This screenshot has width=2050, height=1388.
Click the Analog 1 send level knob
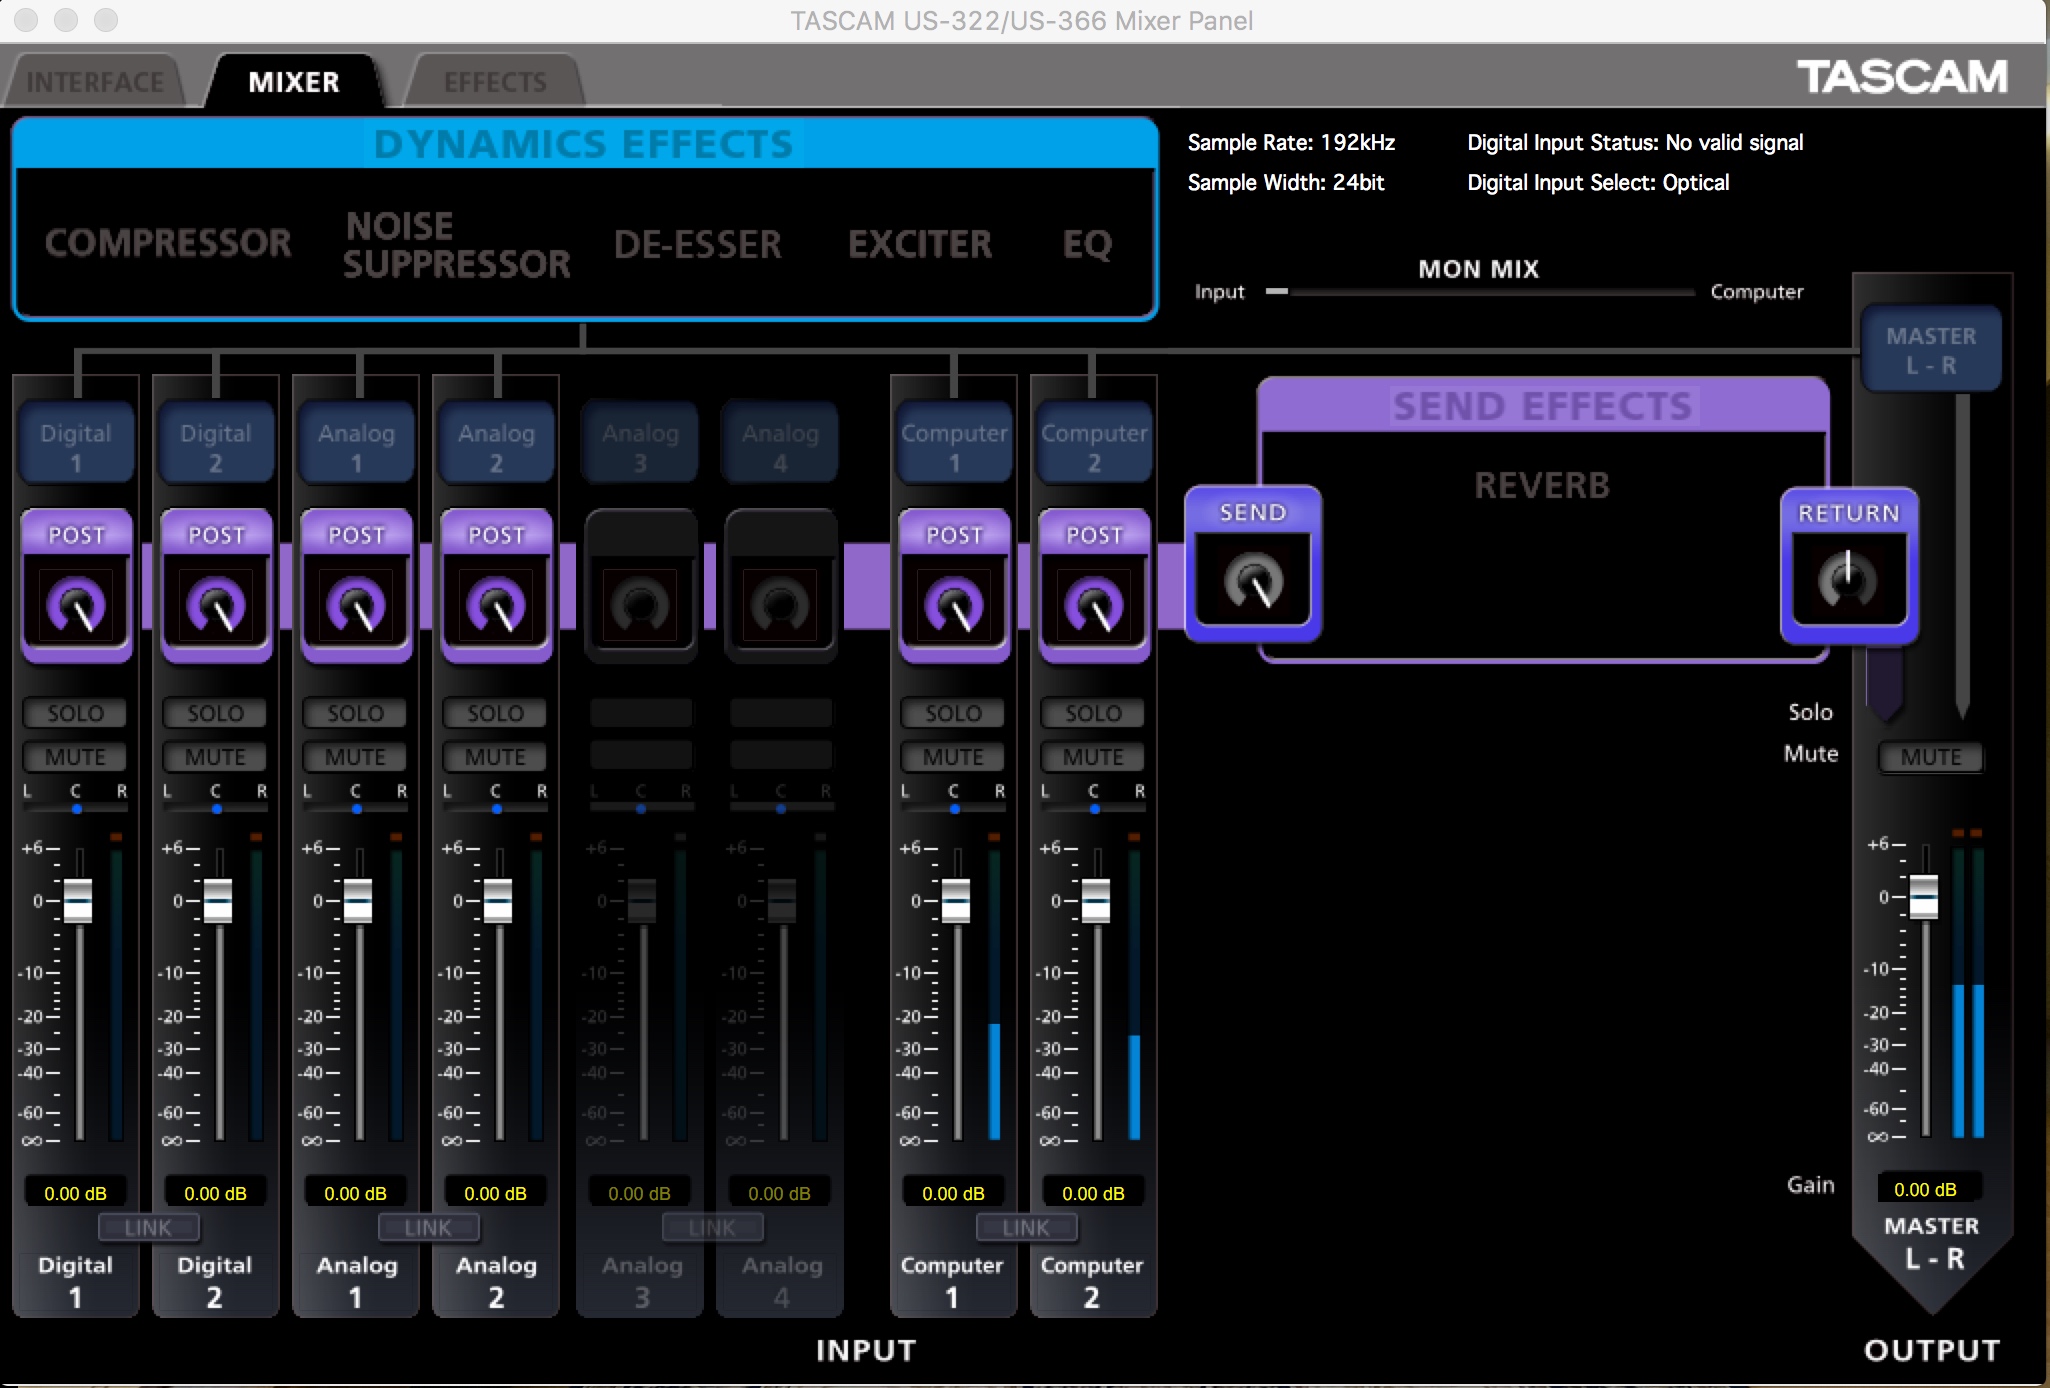[356, 605]
